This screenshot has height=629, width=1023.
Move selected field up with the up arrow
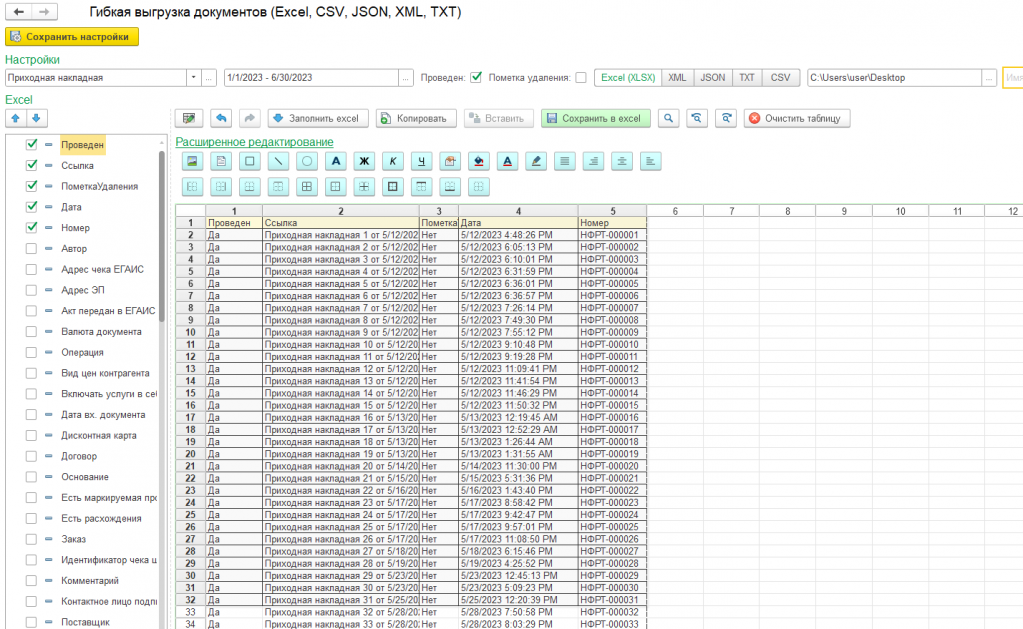coord(15,119)
